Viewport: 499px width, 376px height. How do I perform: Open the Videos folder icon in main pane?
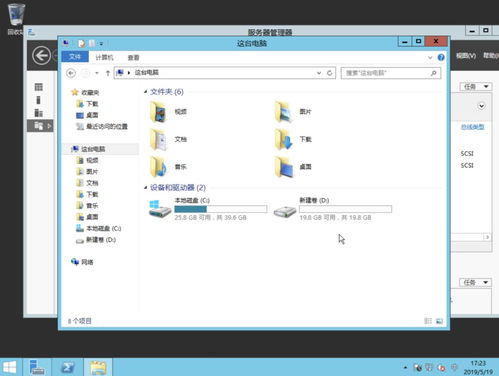point(159,112)
